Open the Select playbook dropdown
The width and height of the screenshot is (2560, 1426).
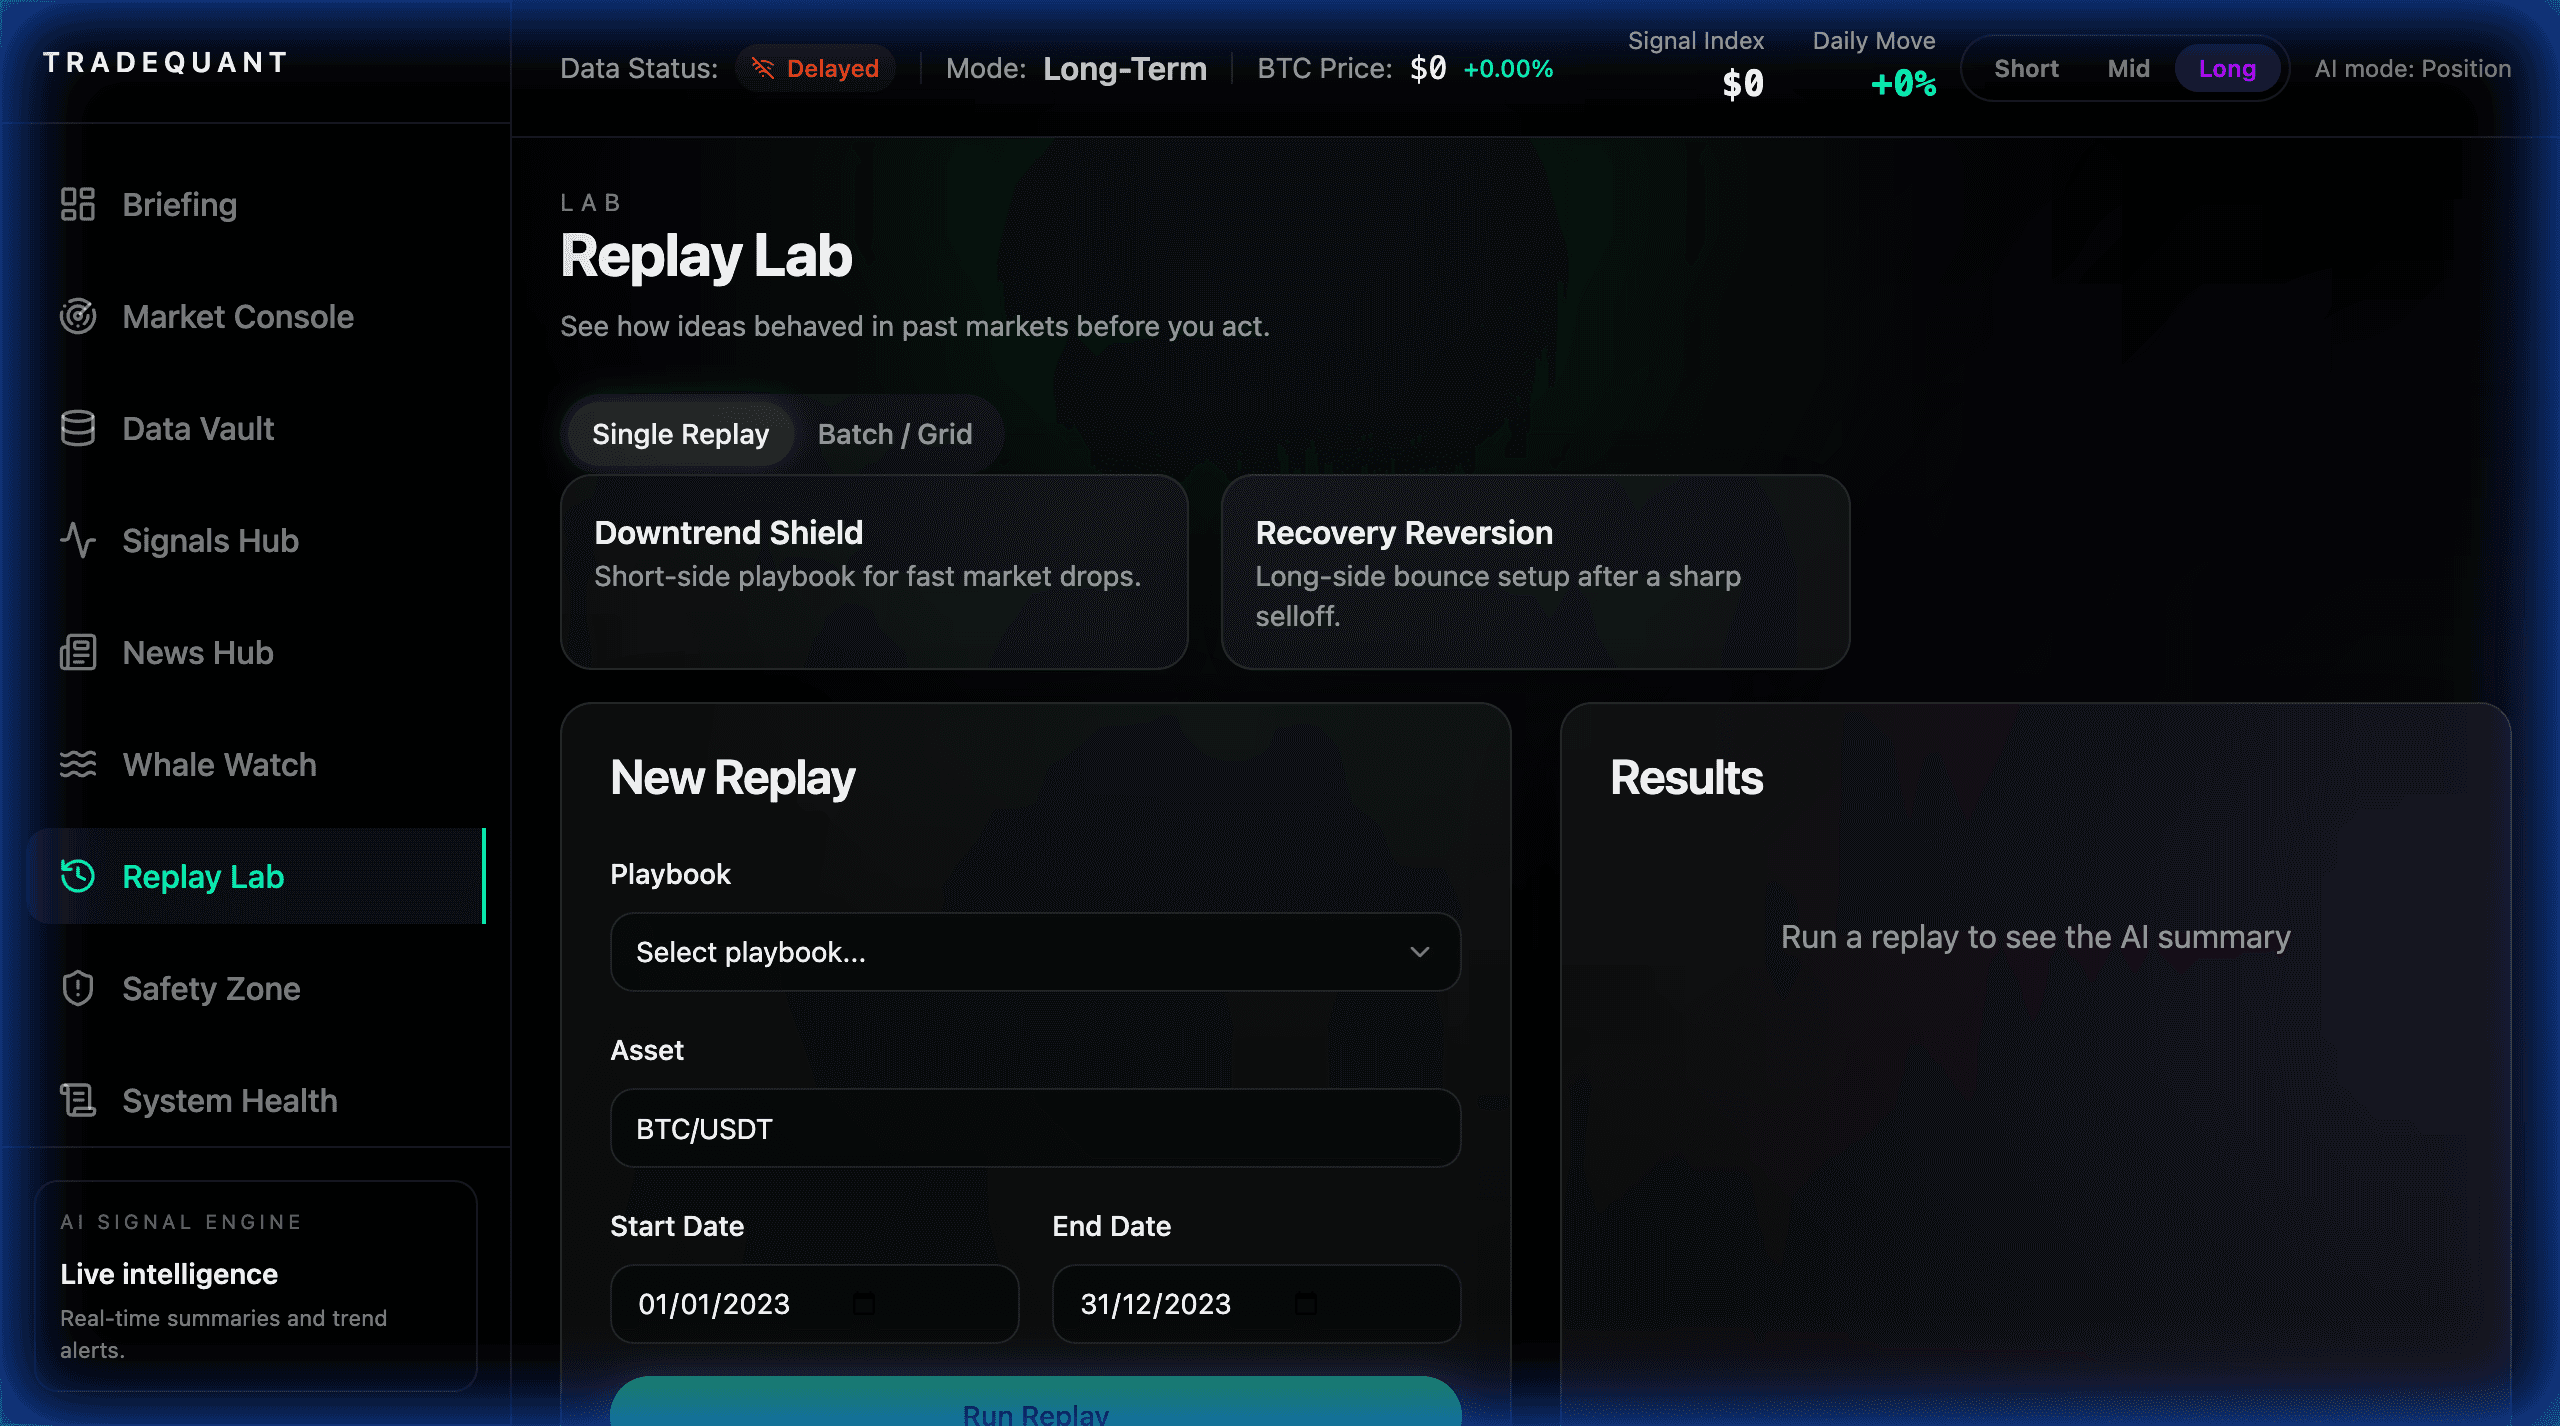click(x=1035, y=952)
